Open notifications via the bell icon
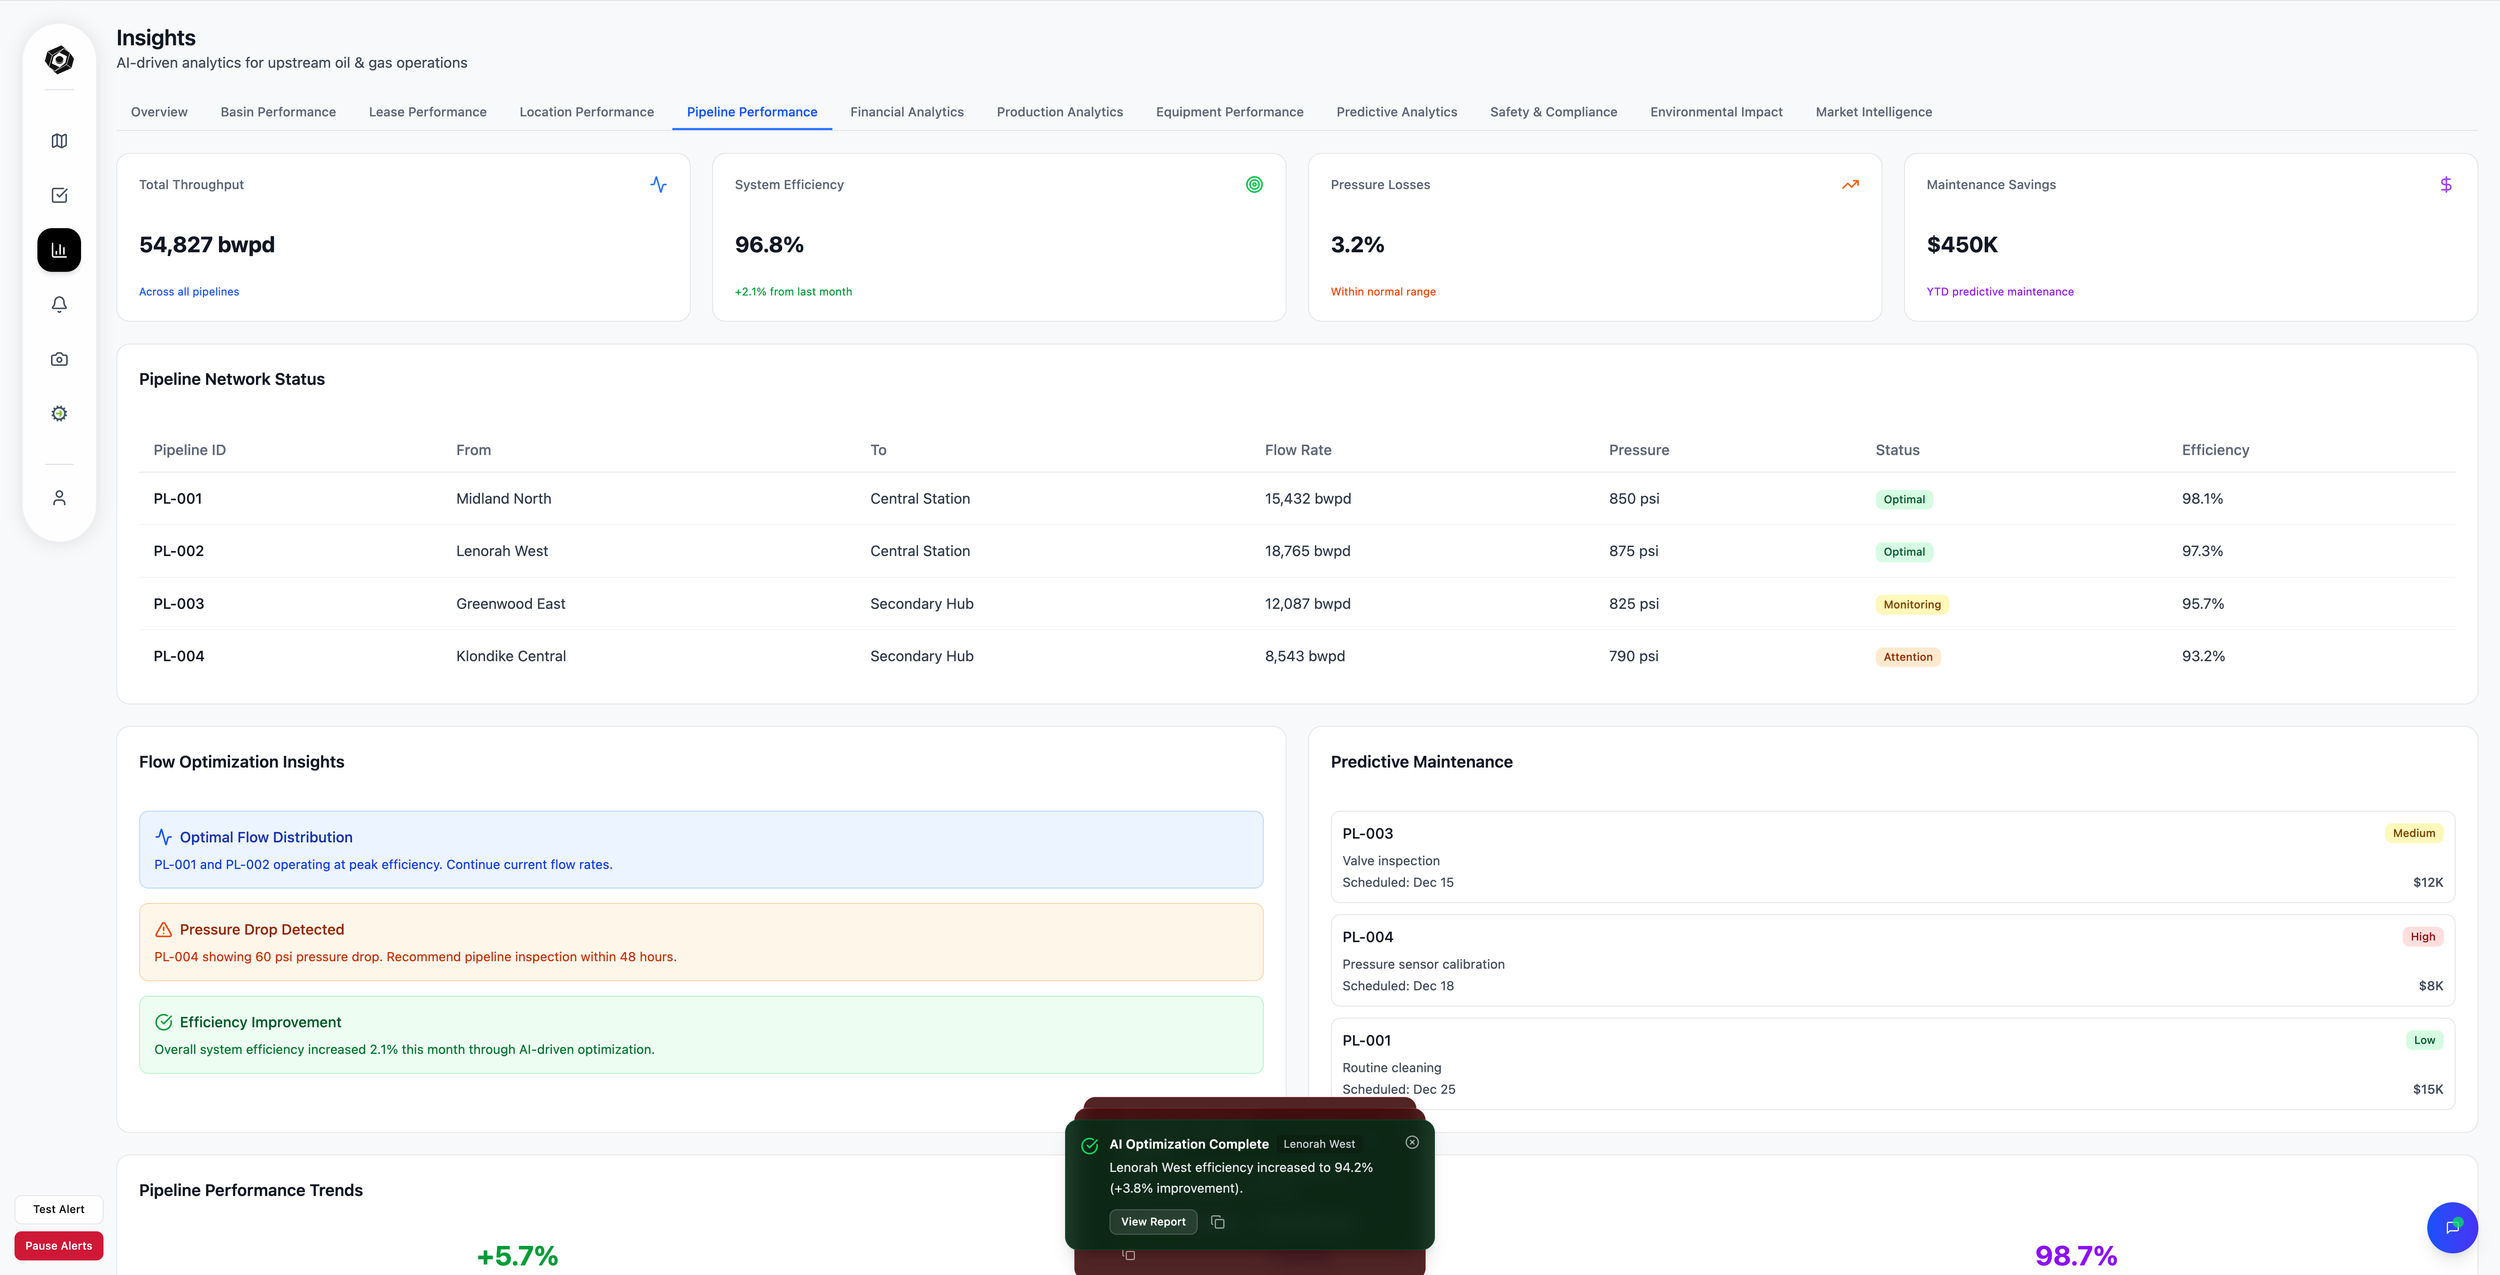 [59, 304]
